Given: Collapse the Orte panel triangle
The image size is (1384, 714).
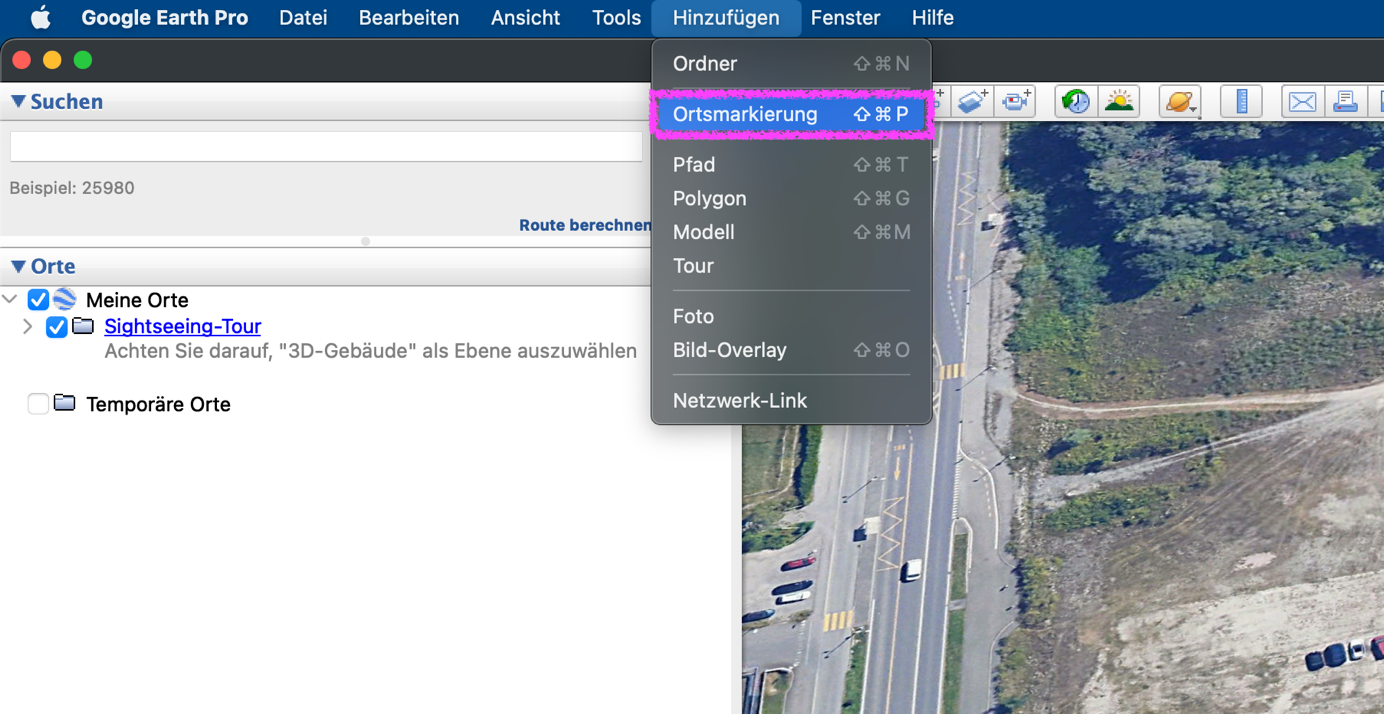Looking at the screenshot, I should point(18,266).
